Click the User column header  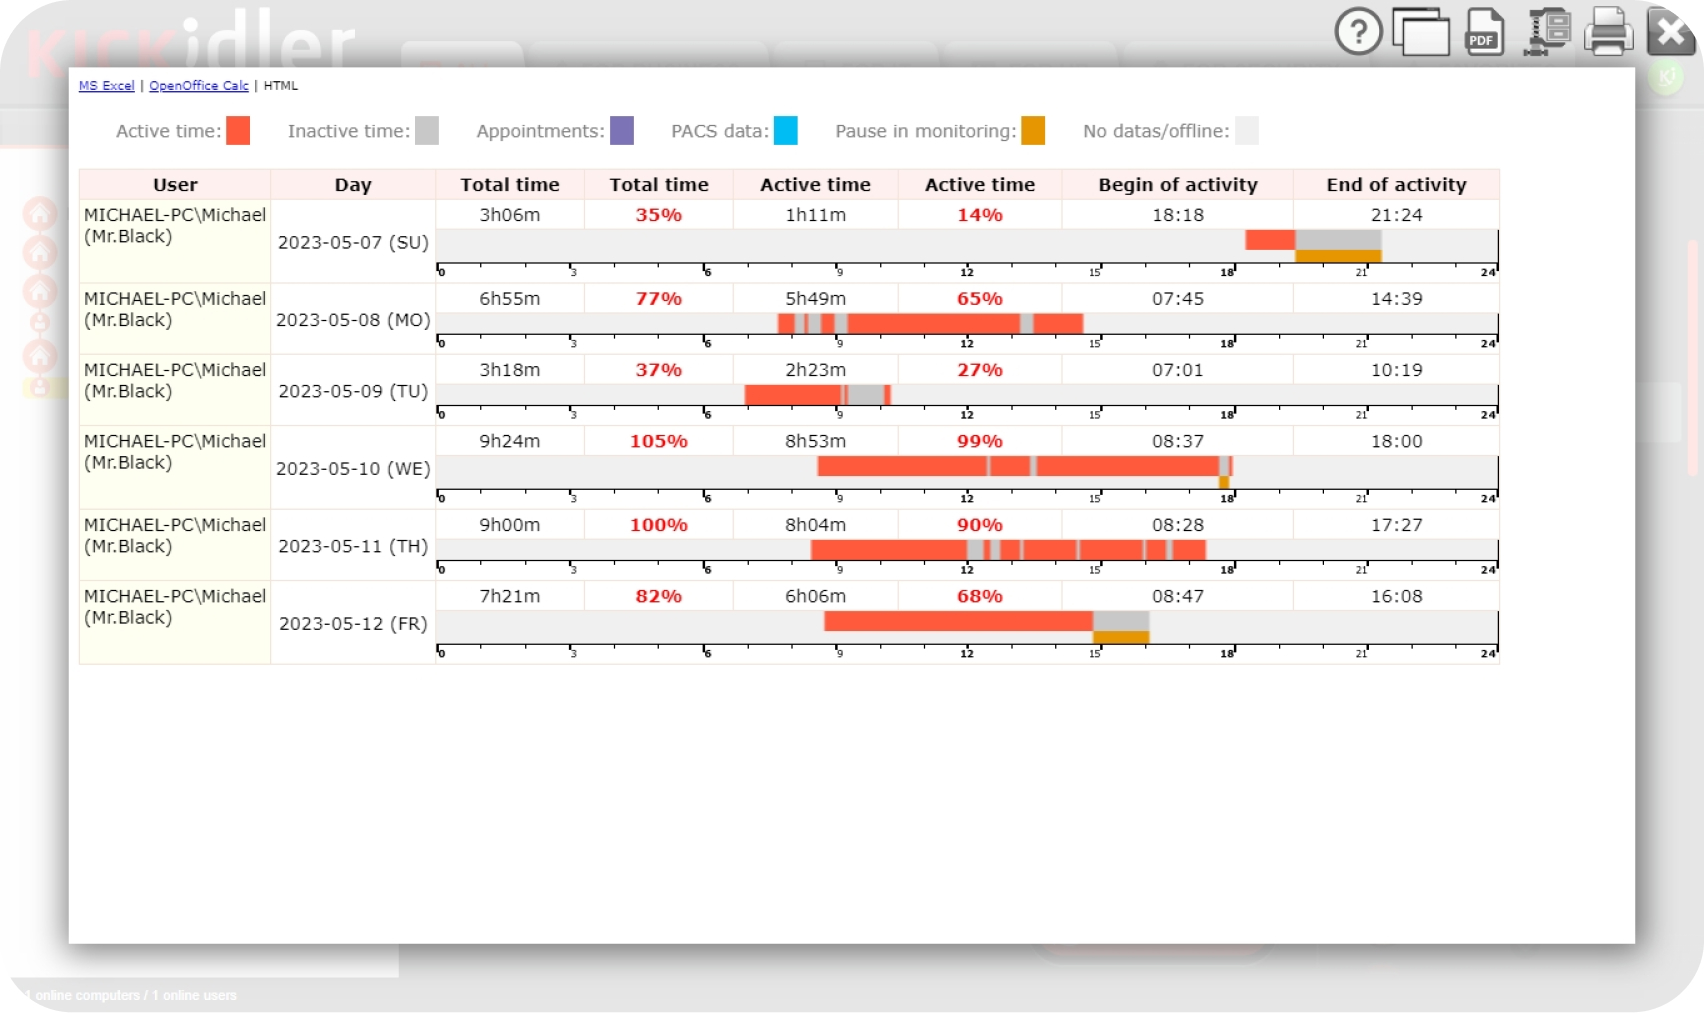tap(175, 185)
